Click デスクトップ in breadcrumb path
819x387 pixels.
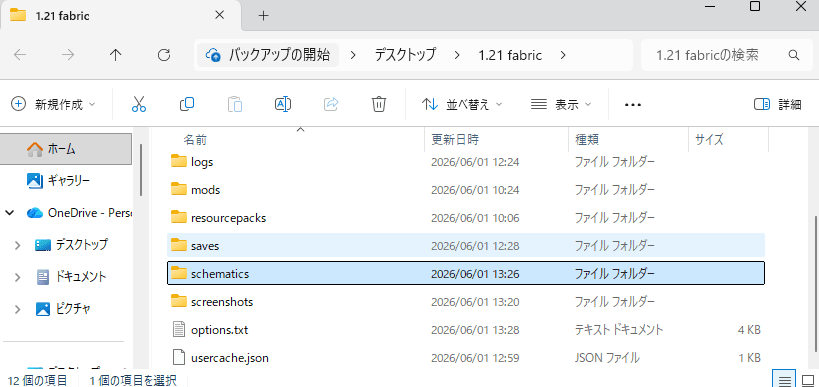coord(405,55)
